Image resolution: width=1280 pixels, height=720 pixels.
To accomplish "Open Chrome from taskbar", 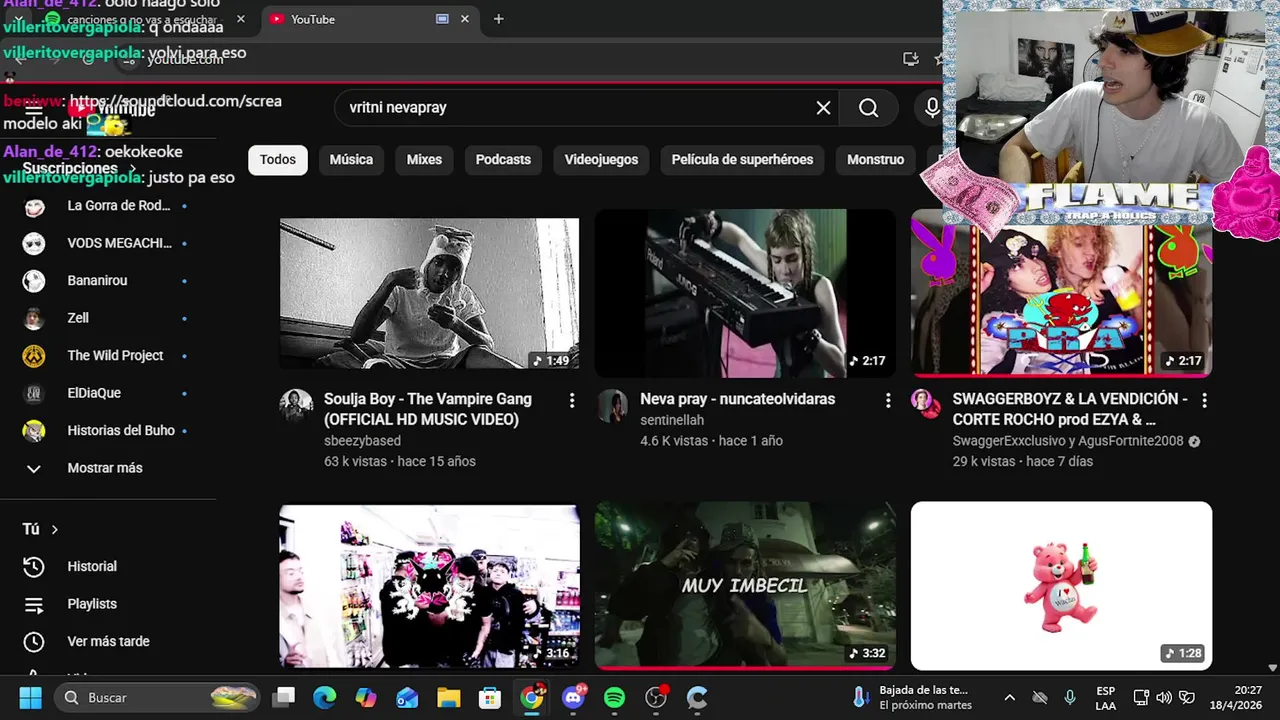I will click(x=532, y=697).
